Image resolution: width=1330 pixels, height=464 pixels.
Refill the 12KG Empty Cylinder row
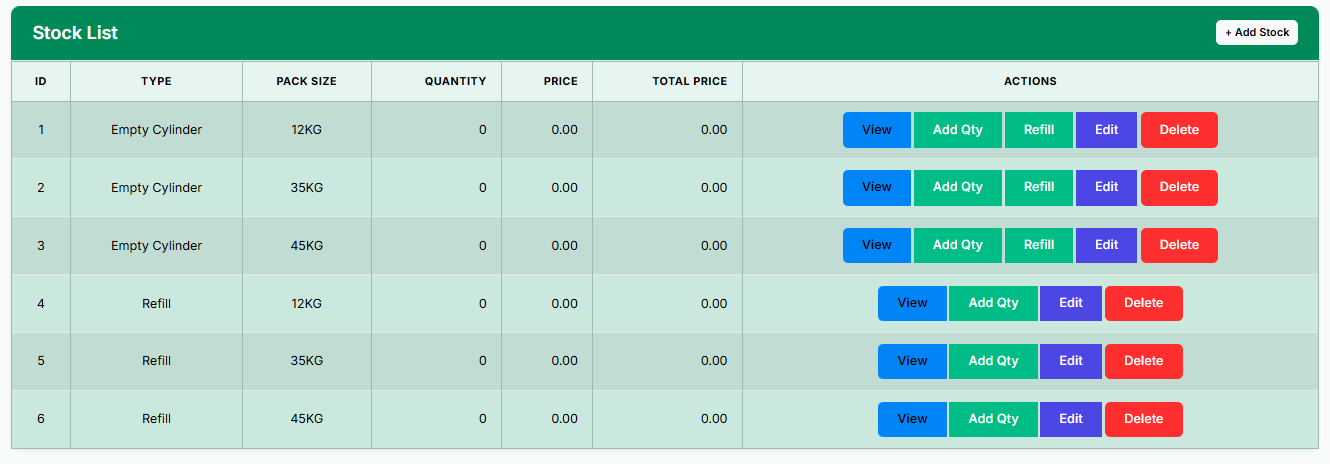(x=1038, y=130)
